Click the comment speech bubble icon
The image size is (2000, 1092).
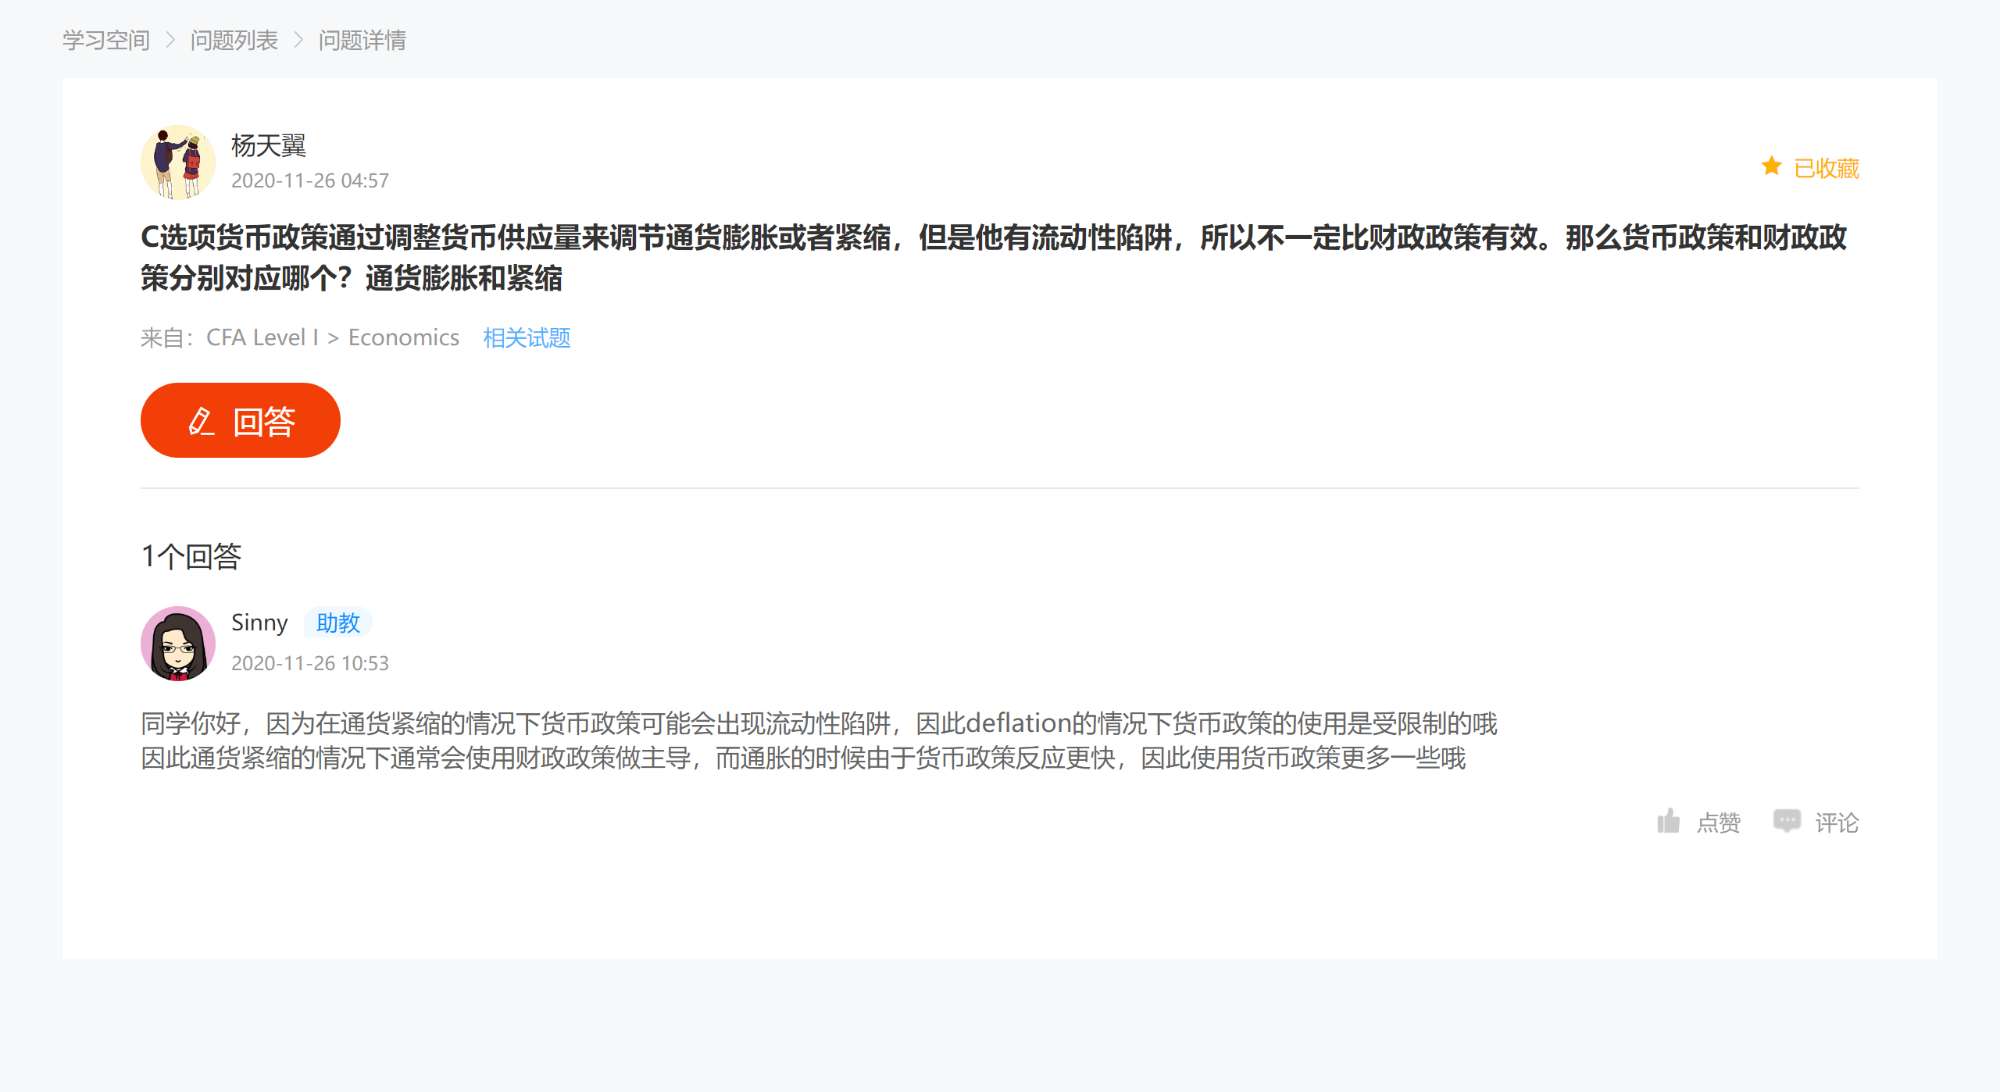click(1786, 821)
